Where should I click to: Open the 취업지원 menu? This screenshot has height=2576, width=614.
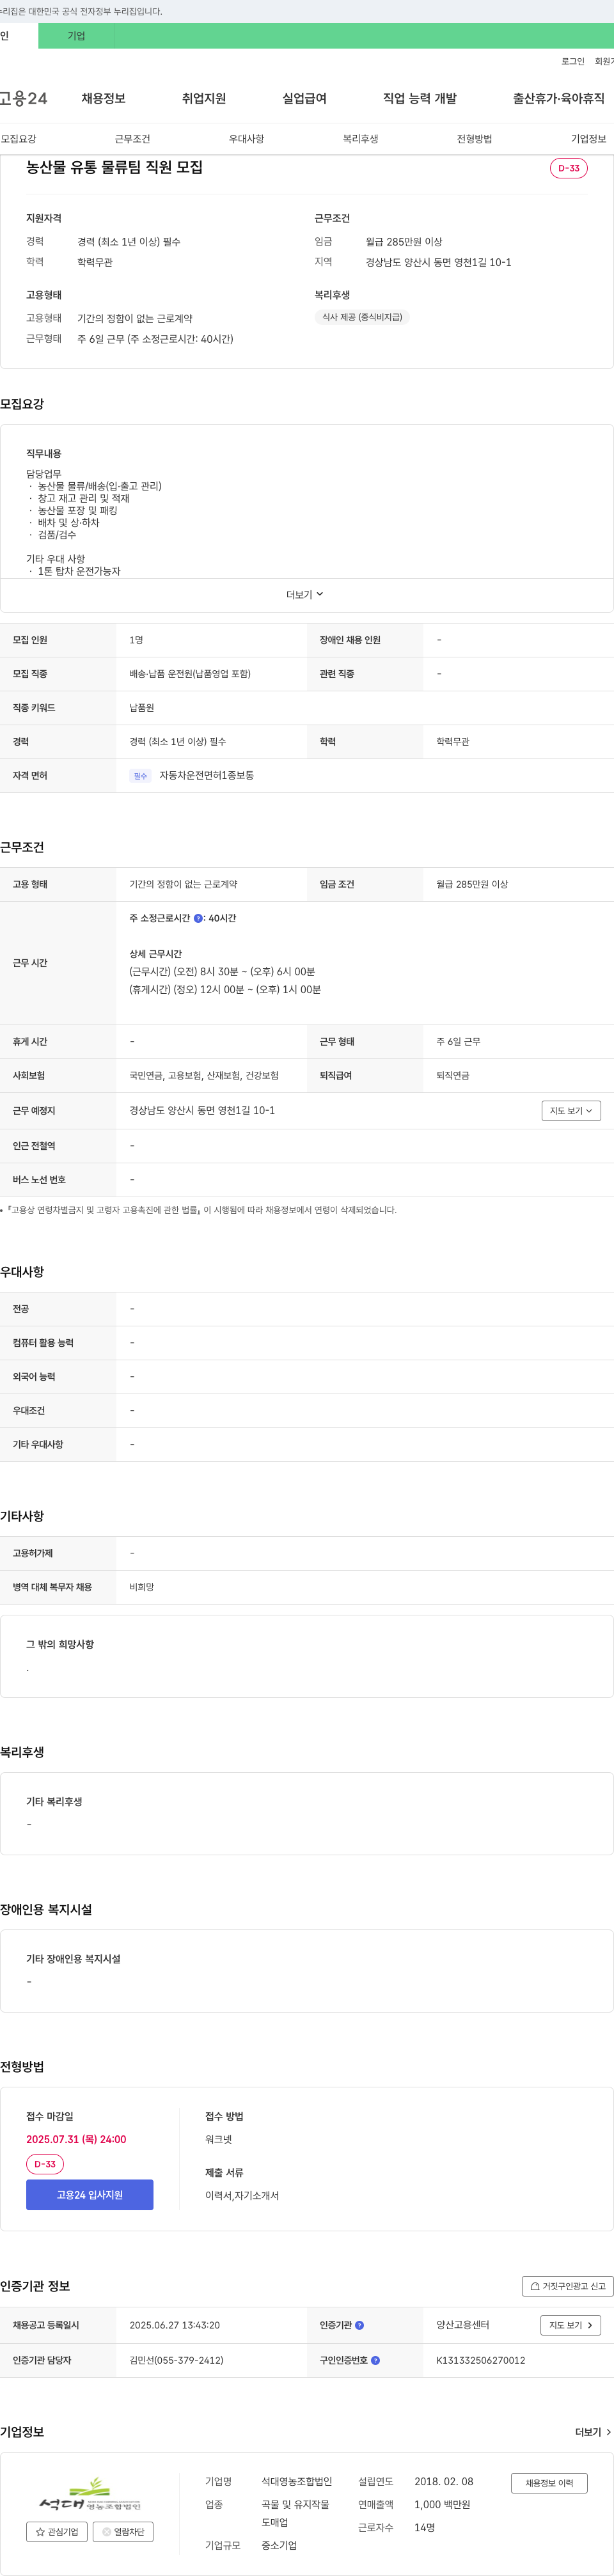coord(204,98)
